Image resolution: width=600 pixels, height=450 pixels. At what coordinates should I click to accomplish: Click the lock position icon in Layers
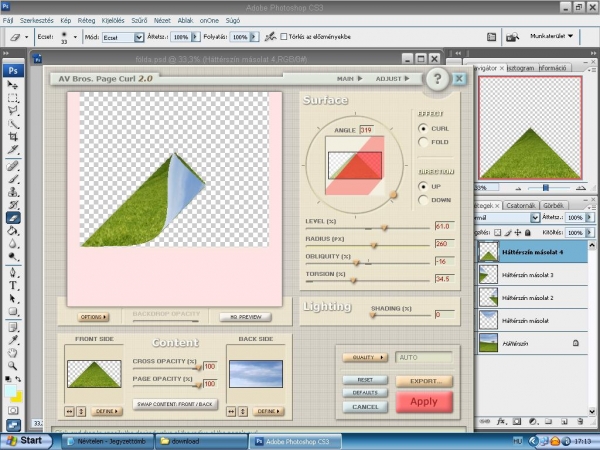pyautogui.click(x=517, y=232)
